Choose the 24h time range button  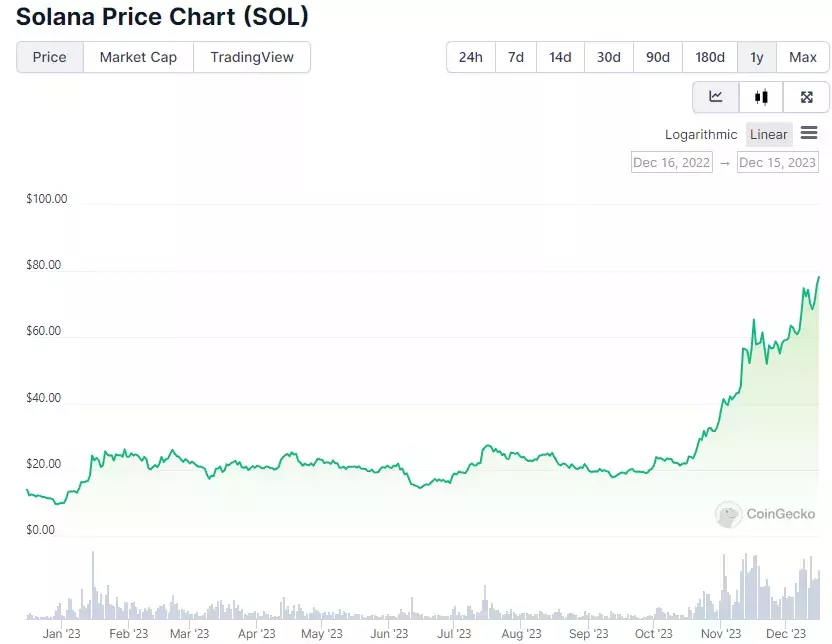tap(471, 57)
